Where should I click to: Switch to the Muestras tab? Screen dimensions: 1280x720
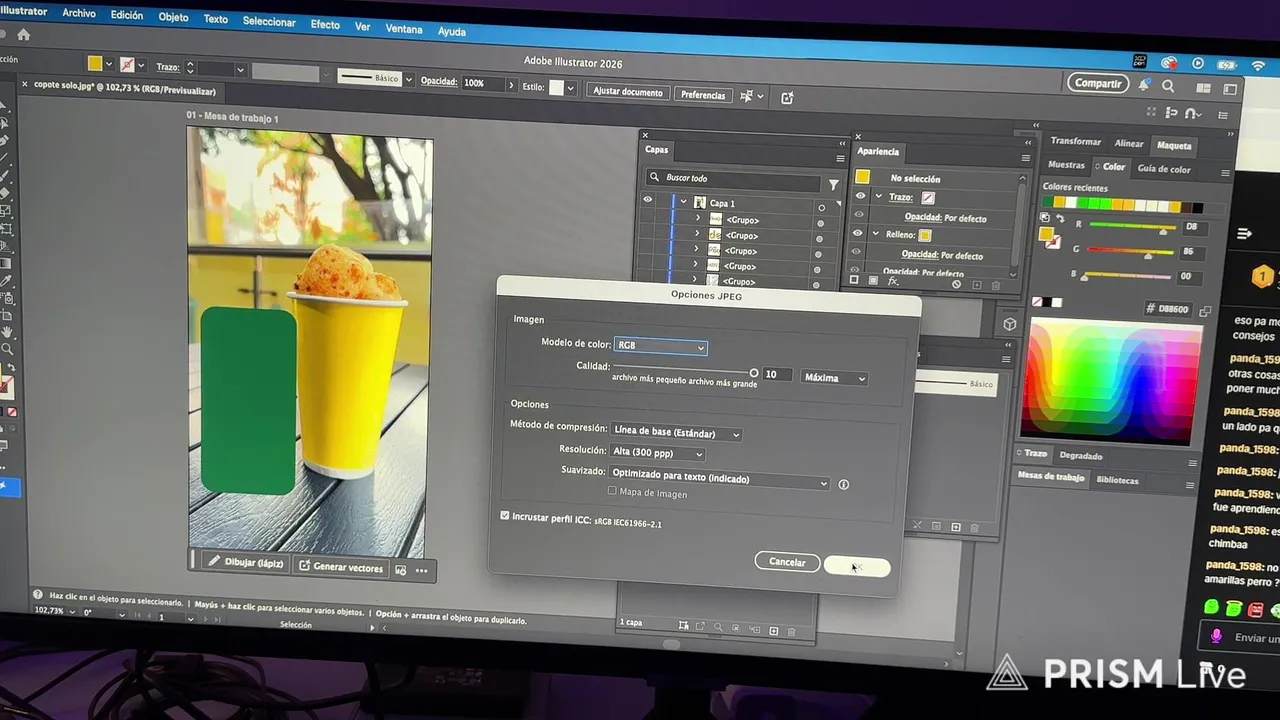point(1066,165)
